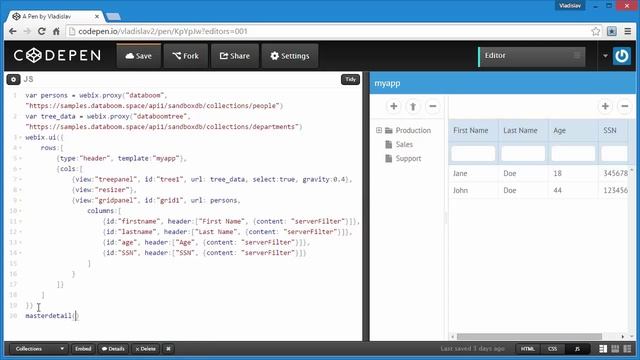640x360 pixels.
Task: Toggle the JS editor panel
Action: click(x=577, y=349)
